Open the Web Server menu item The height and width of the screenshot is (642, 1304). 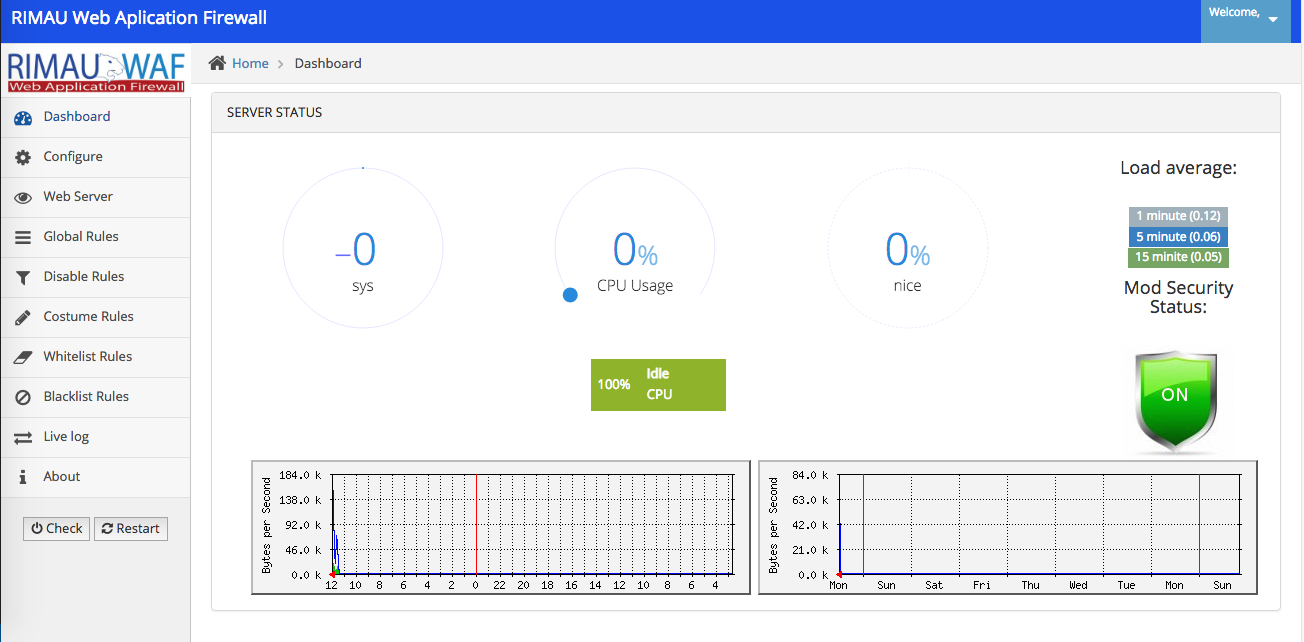[95, 197]
